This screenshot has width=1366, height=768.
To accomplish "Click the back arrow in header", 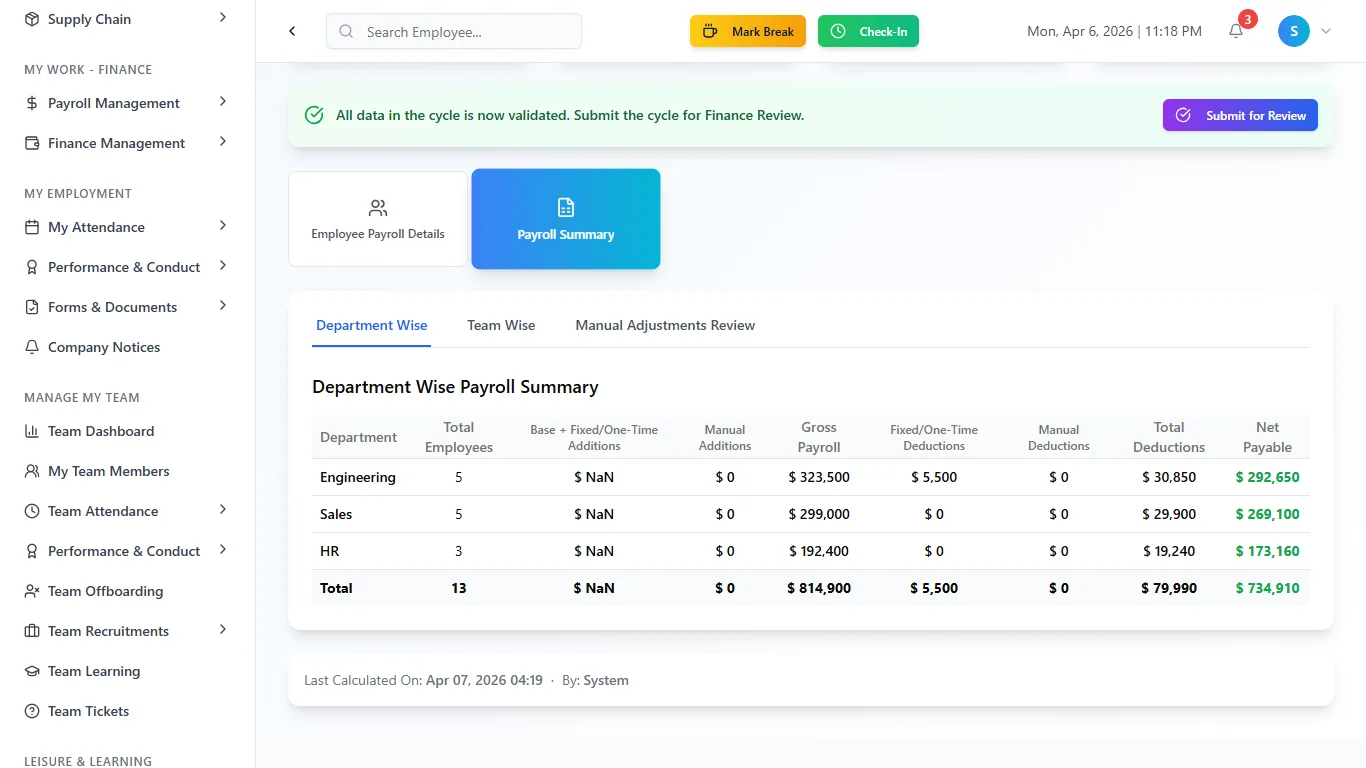I will (292, 31).
